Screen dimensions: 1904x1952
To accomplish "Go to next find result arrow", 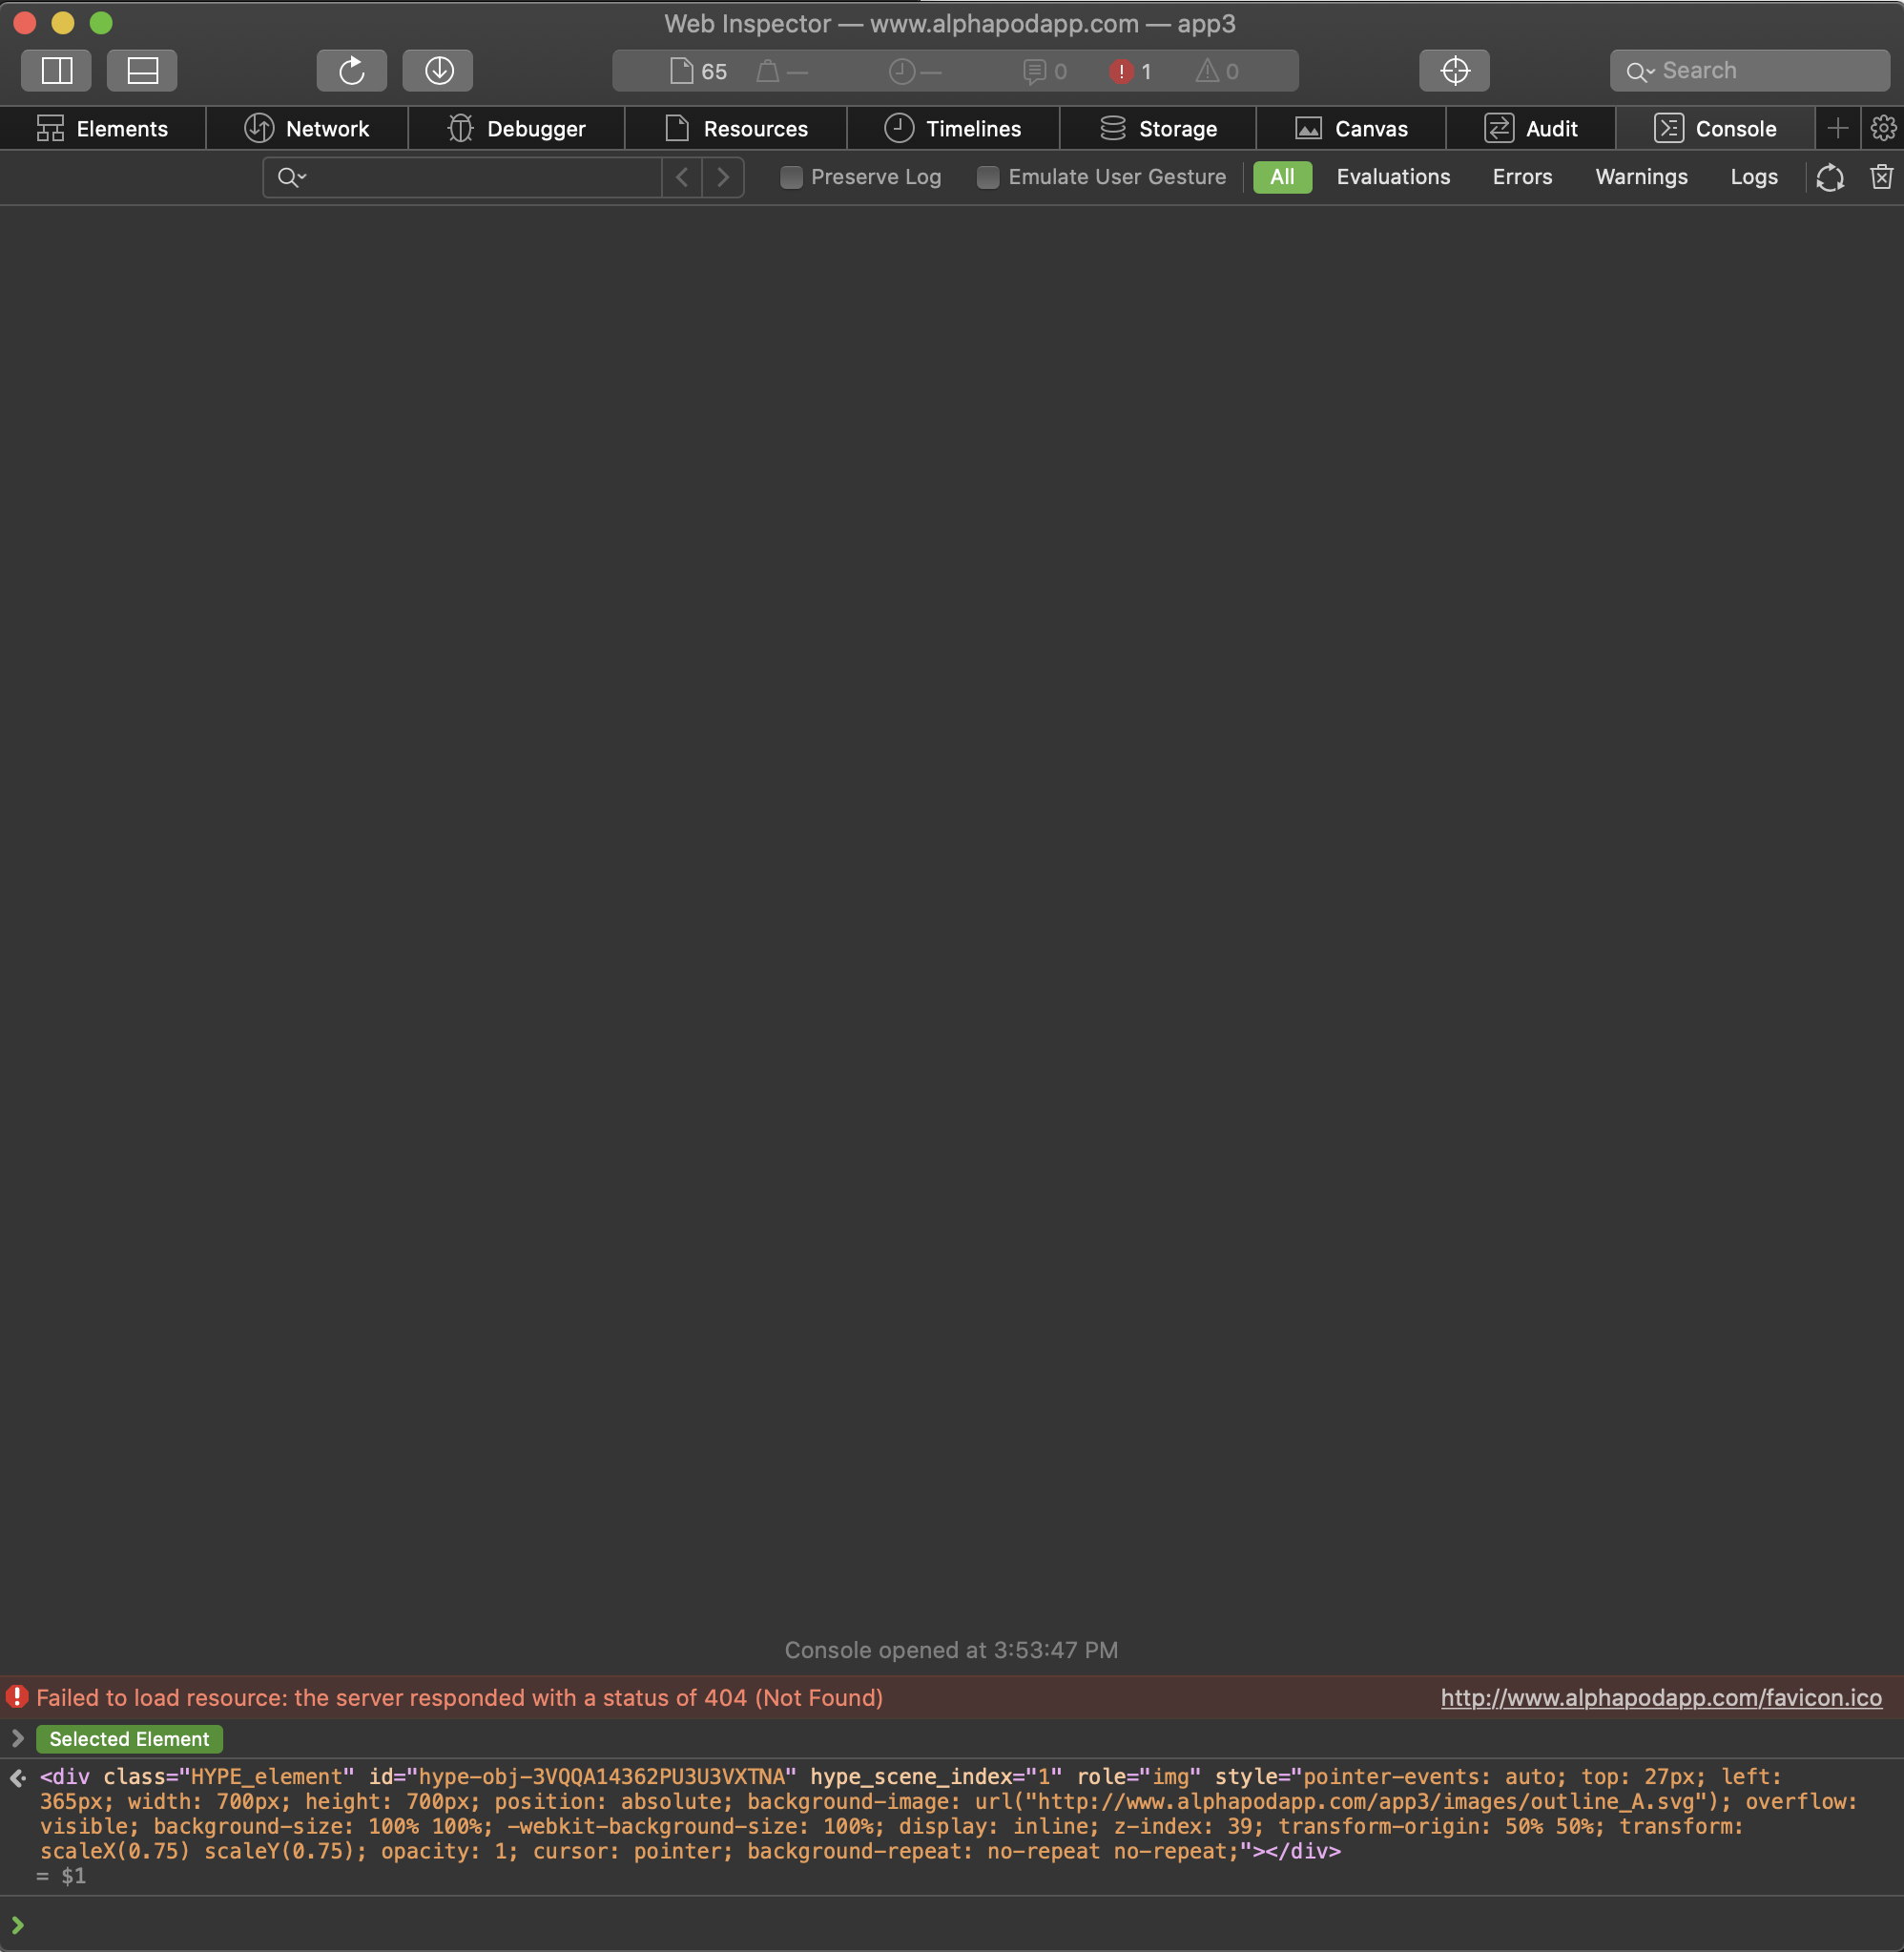I will point(723,177).
